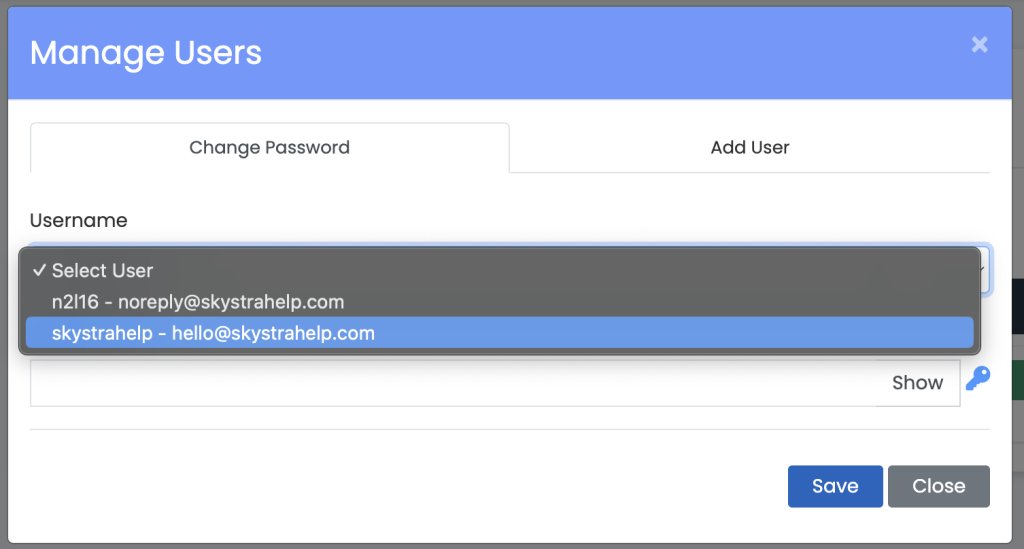Save the password change

point(834,486)
